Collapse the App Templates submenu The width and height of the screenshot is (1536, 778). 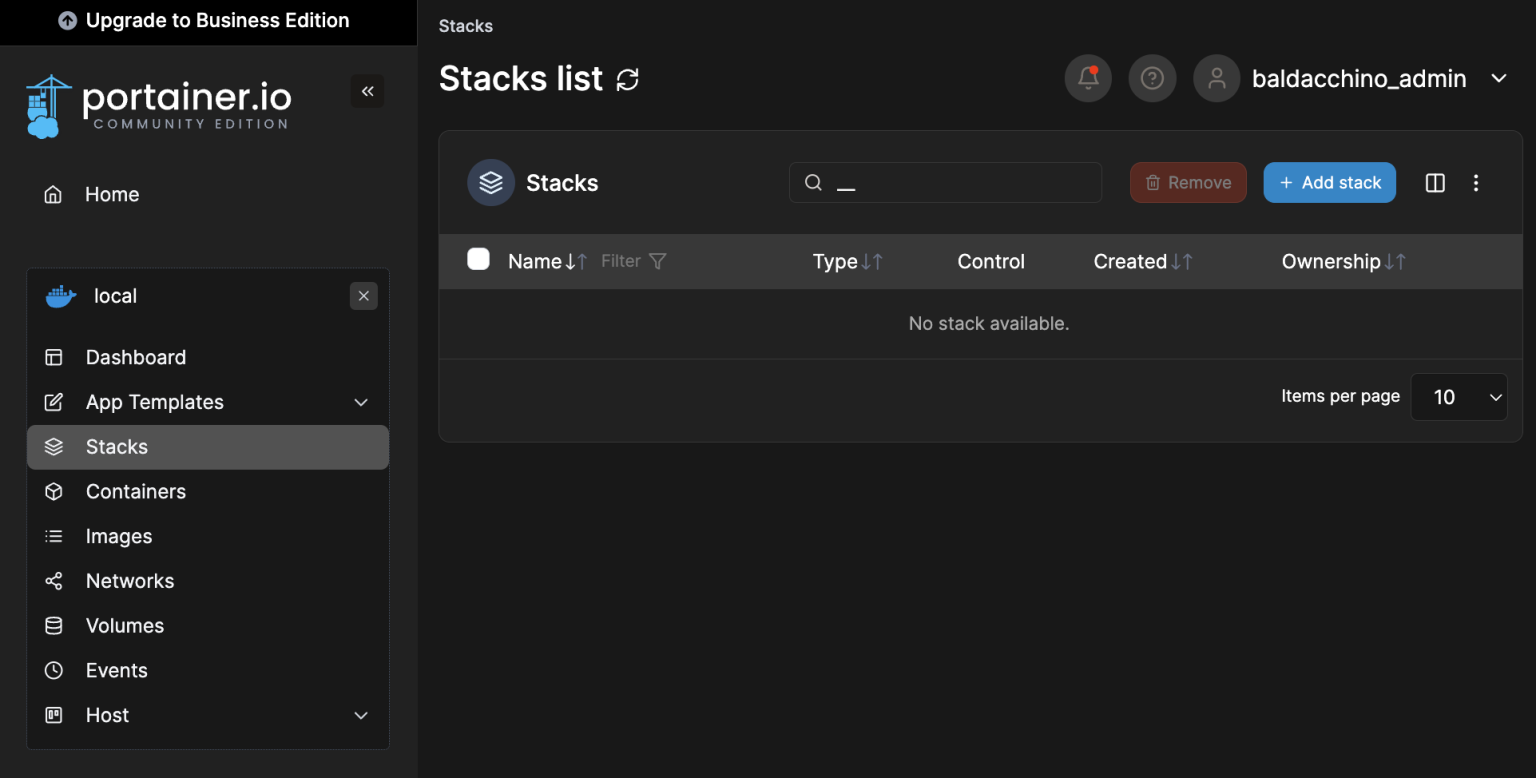[360, 402]
